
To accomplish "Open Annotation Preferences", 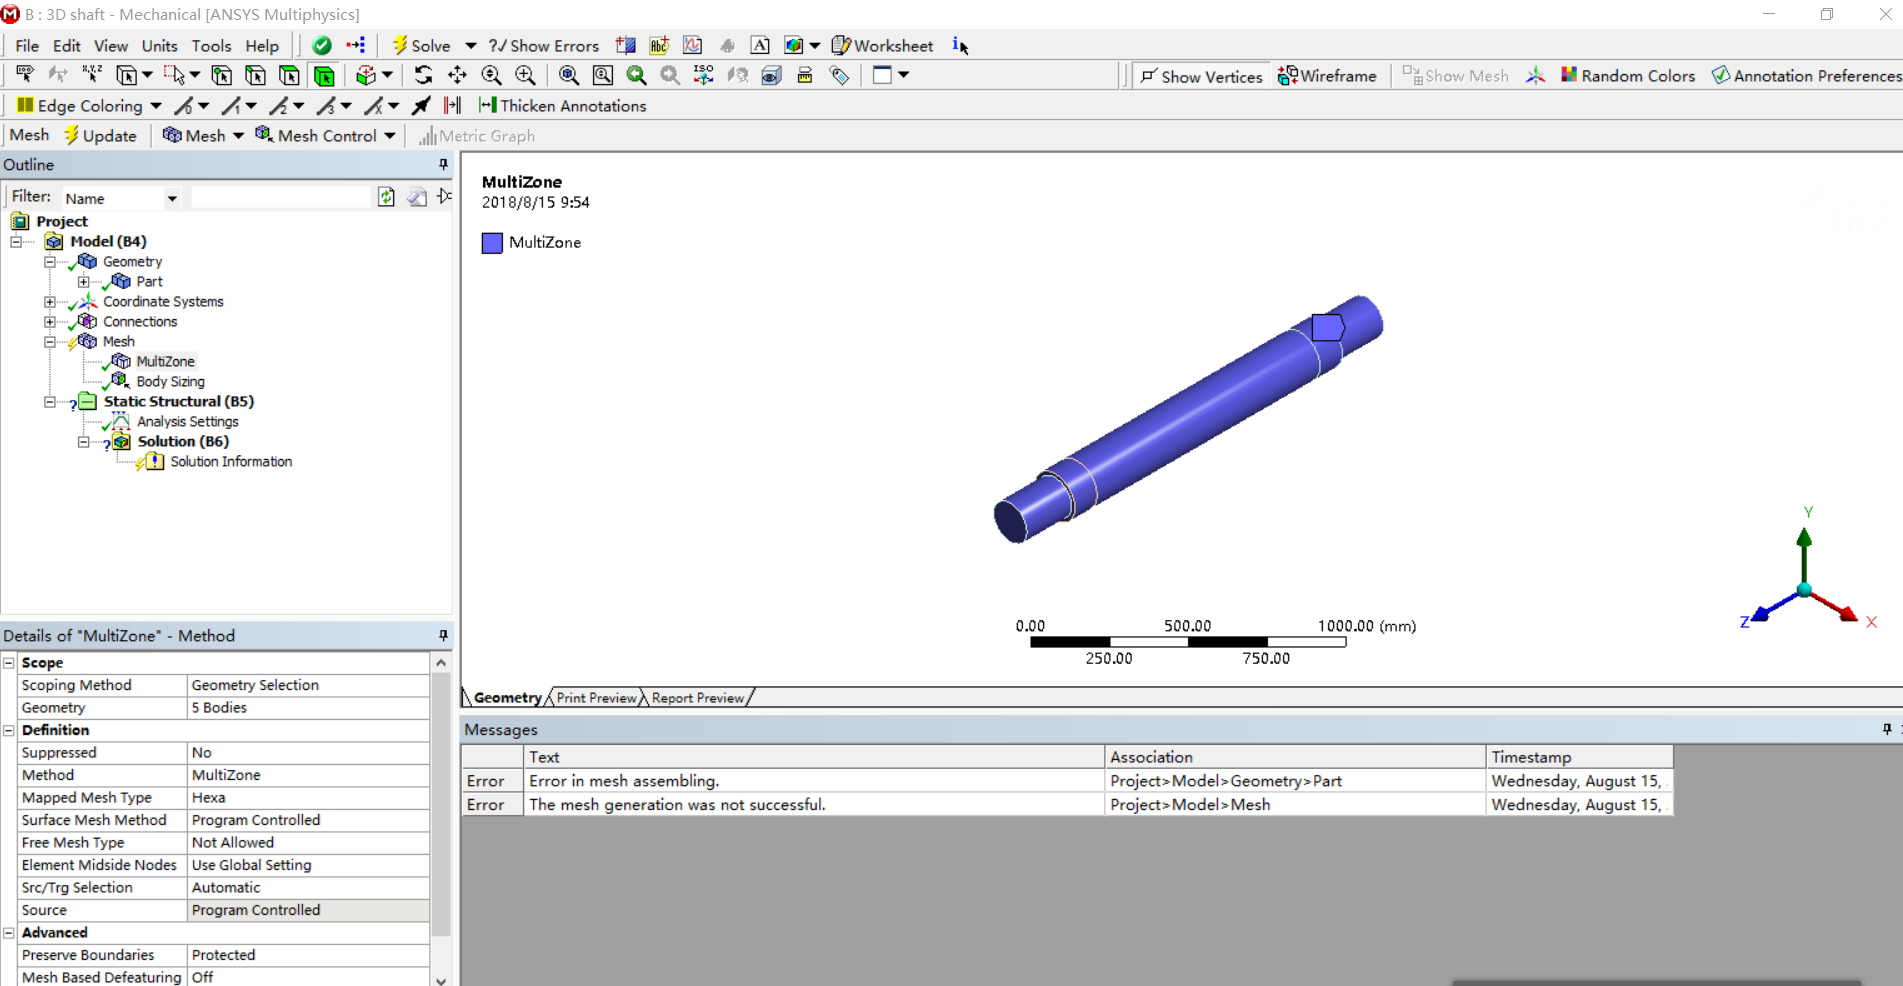I will [x=1806, y=76].
